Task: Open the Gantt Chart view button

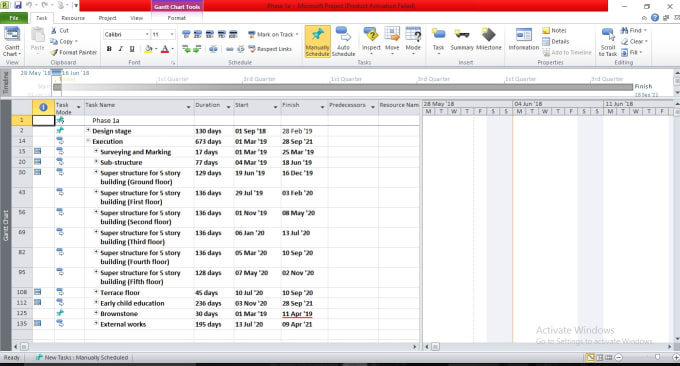Action: tap(12, 41)
